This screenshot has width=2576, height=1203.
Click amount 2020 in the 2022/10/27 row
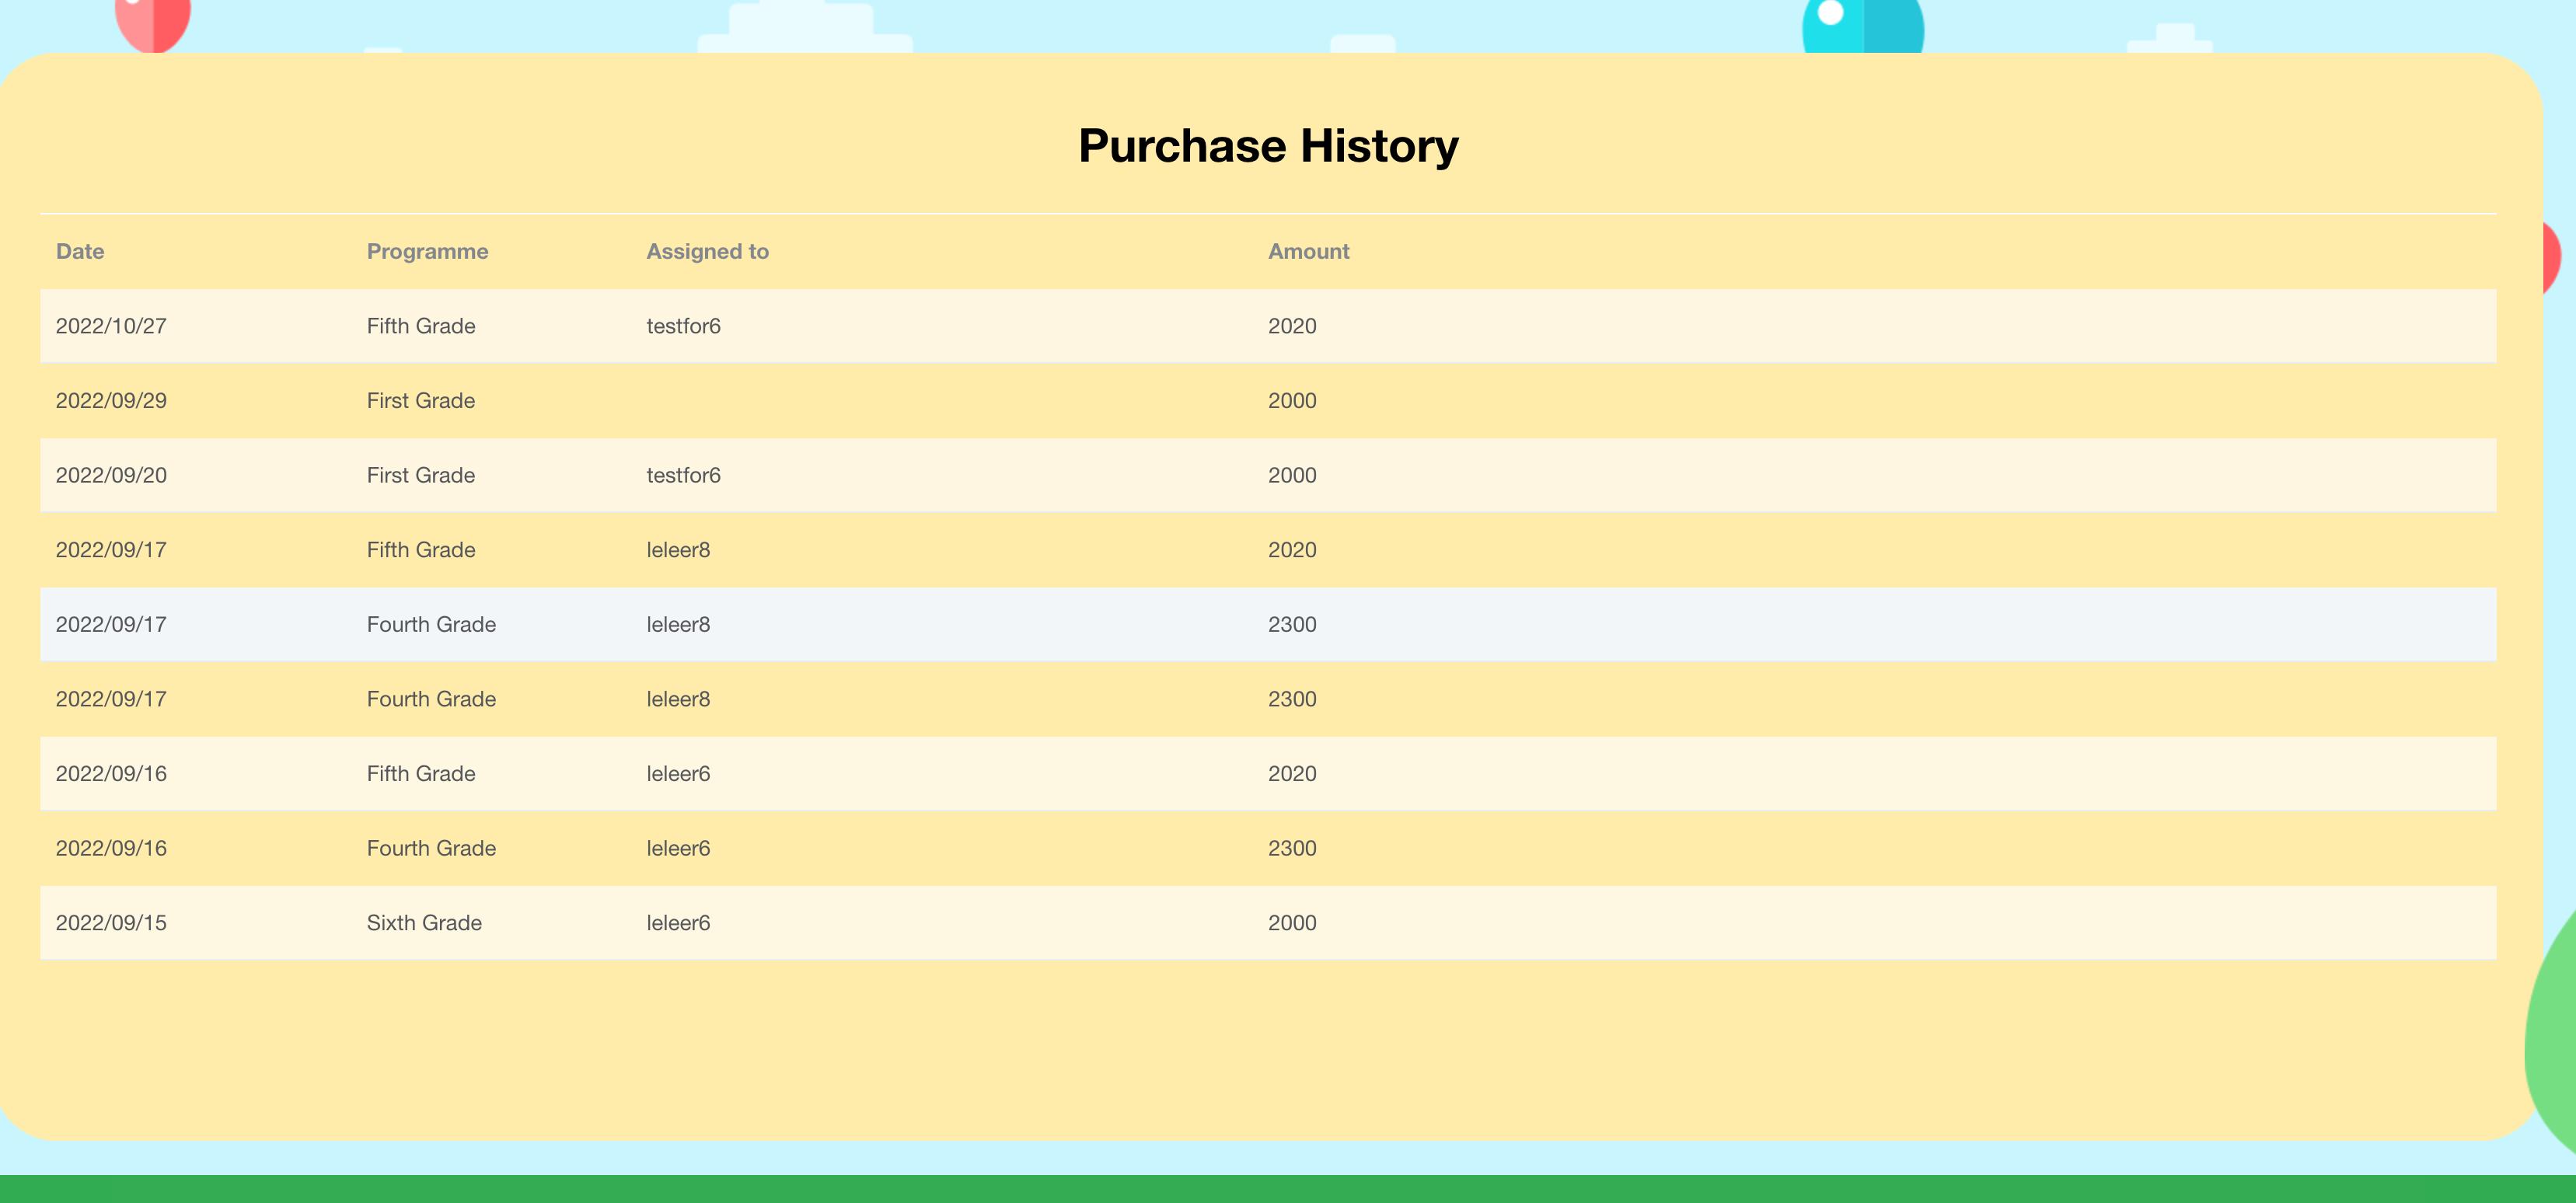[x=1292, y=326]
